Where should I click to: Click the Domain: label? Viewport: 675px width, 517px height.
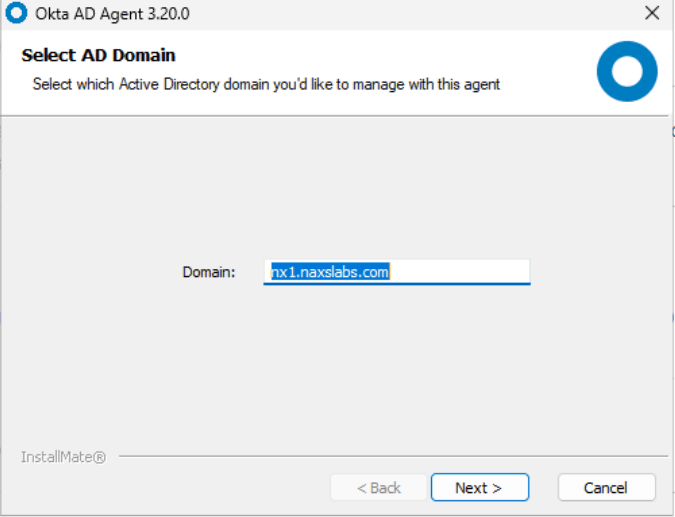[209, 272]
